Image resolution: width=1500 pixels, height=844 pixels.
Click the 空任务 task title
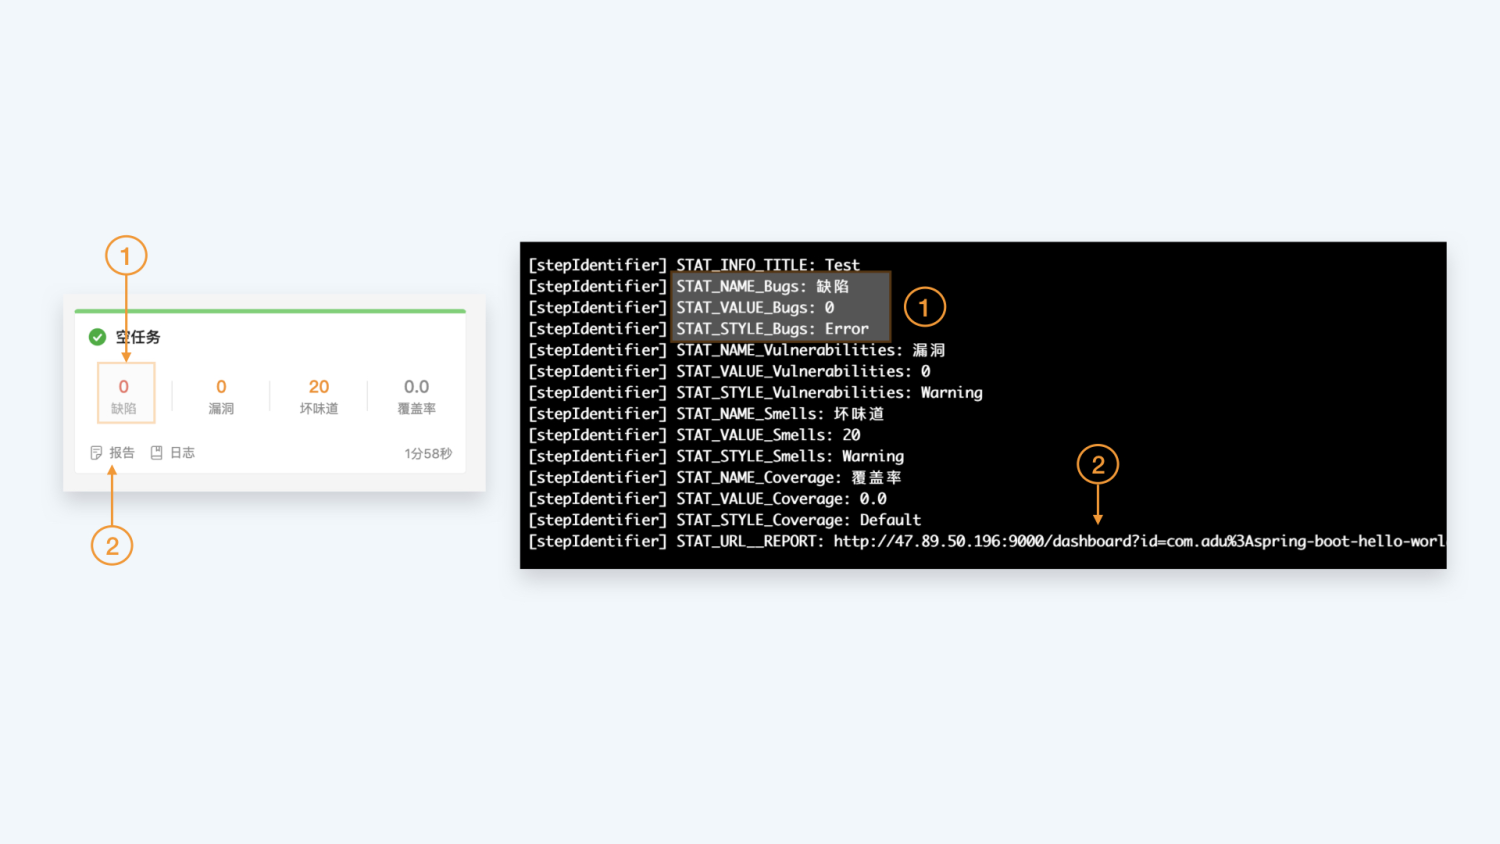click(x=138, y=337)
